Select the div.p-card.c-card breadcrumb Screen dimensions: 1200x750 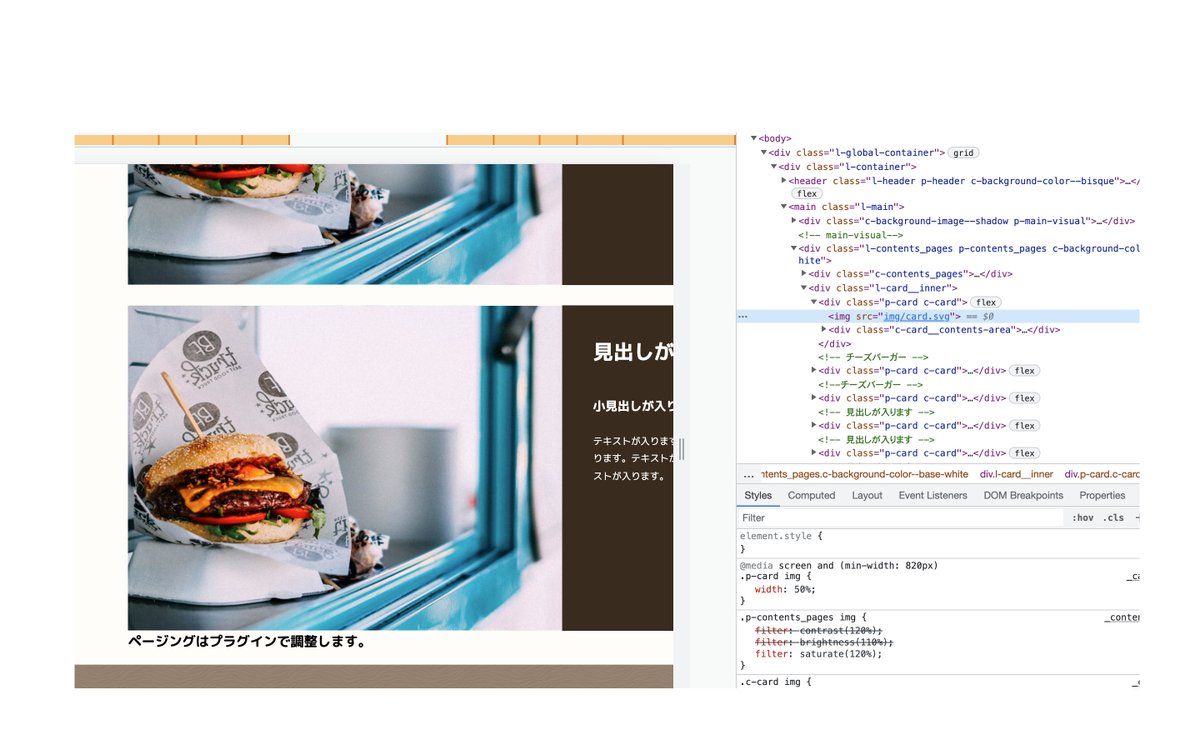click(x=1102, y=475)
